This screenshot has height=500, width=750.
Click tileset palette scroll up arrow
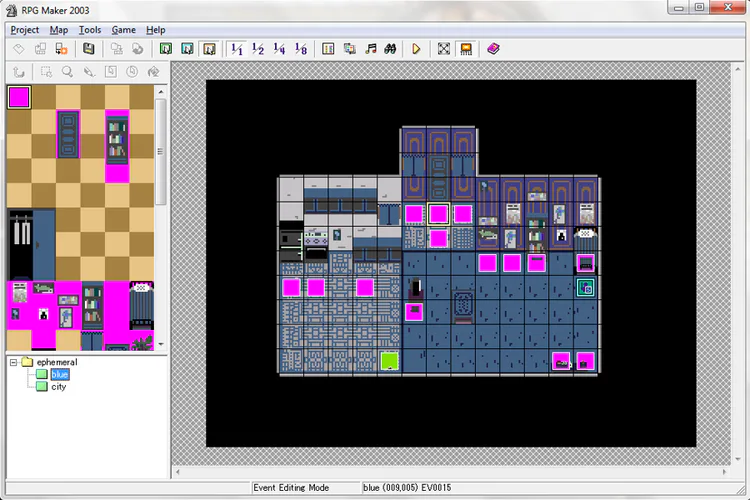(x=161, y=91)
